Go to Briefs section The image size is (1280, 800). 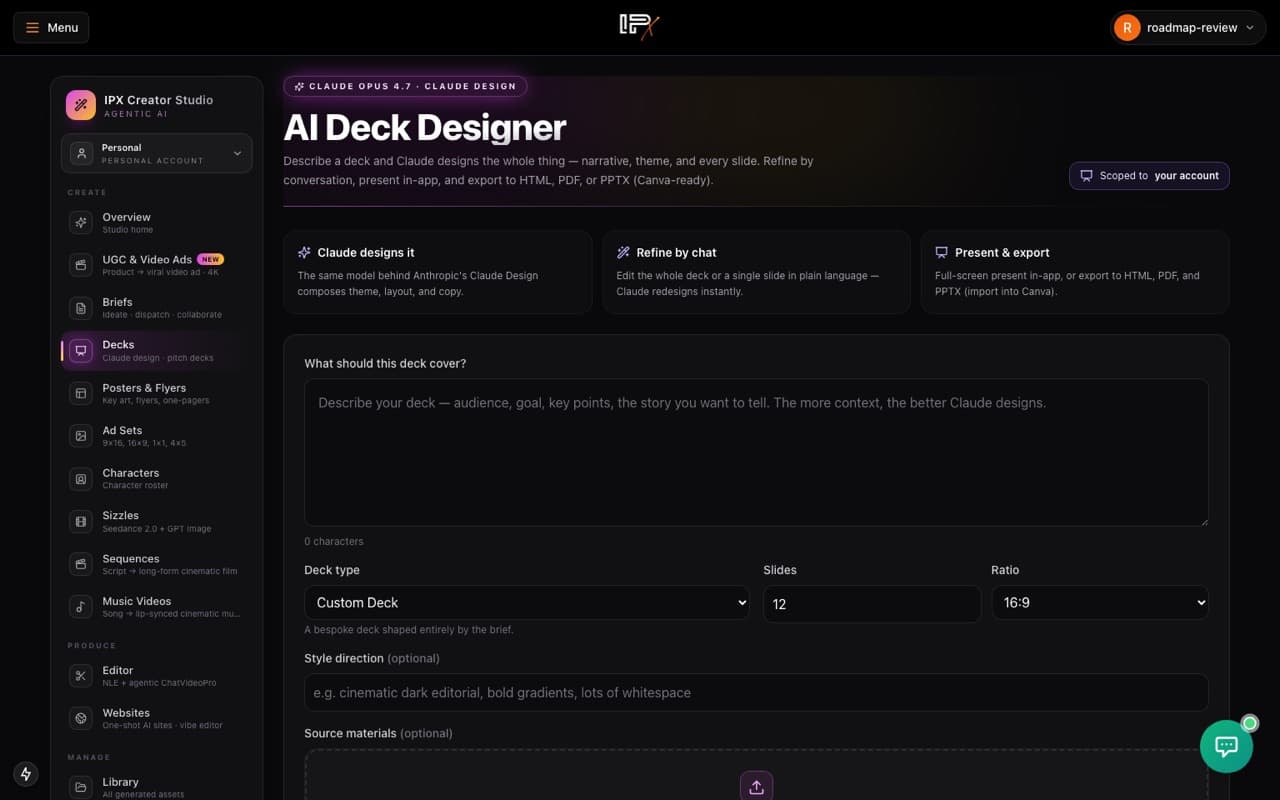coord(157,307)
